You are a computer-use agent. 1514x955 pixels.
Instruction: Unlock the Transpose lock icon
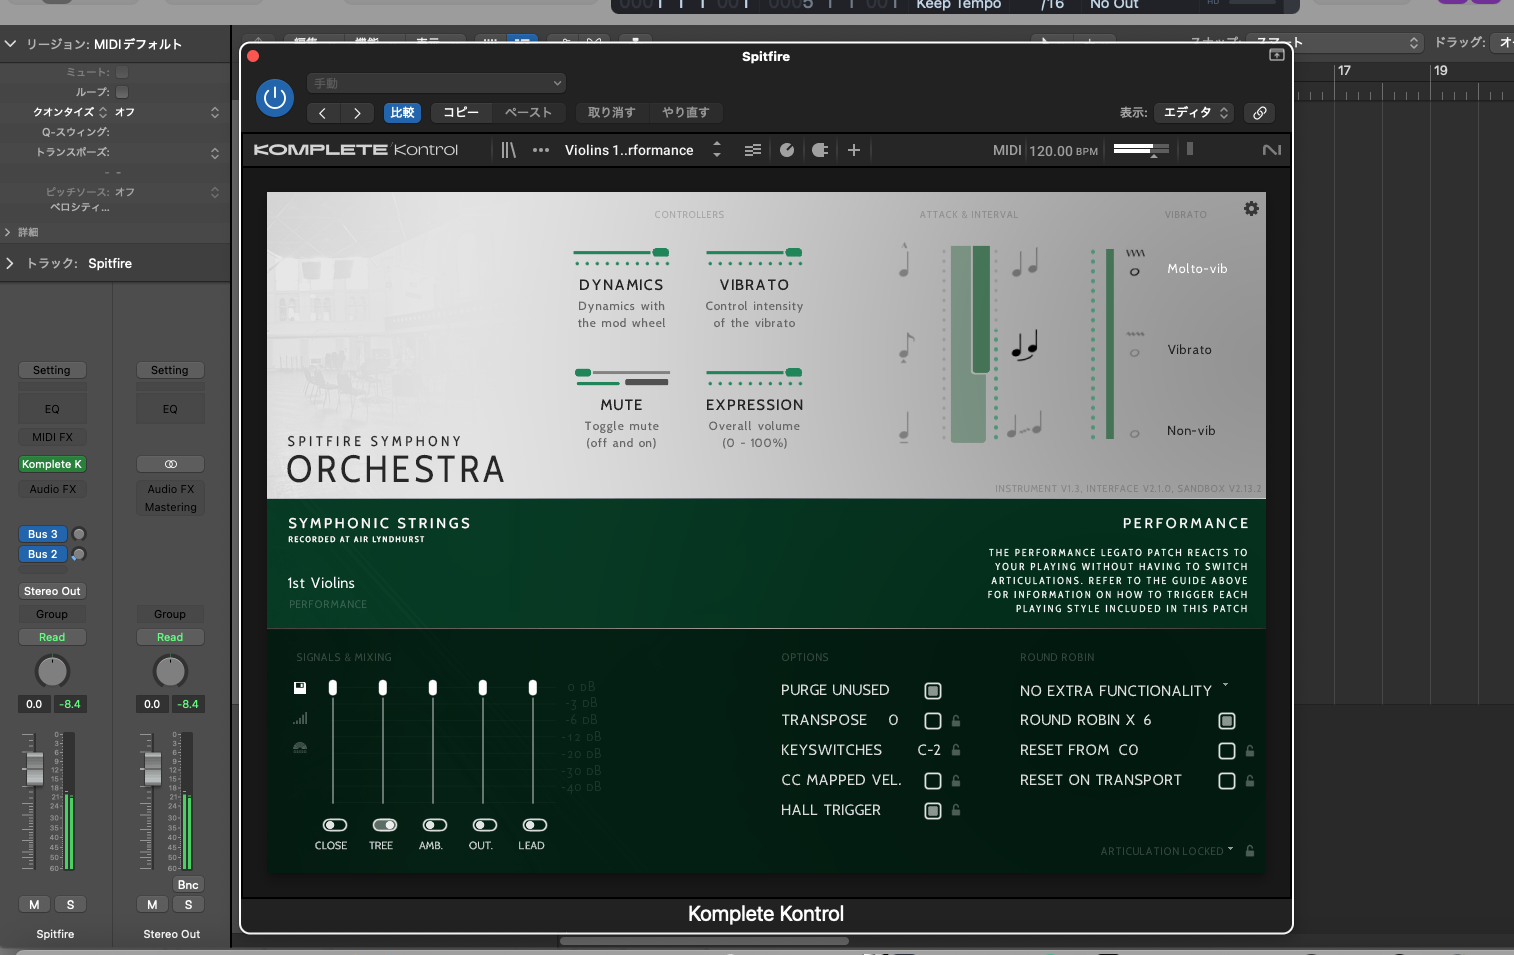click(956, 721)
